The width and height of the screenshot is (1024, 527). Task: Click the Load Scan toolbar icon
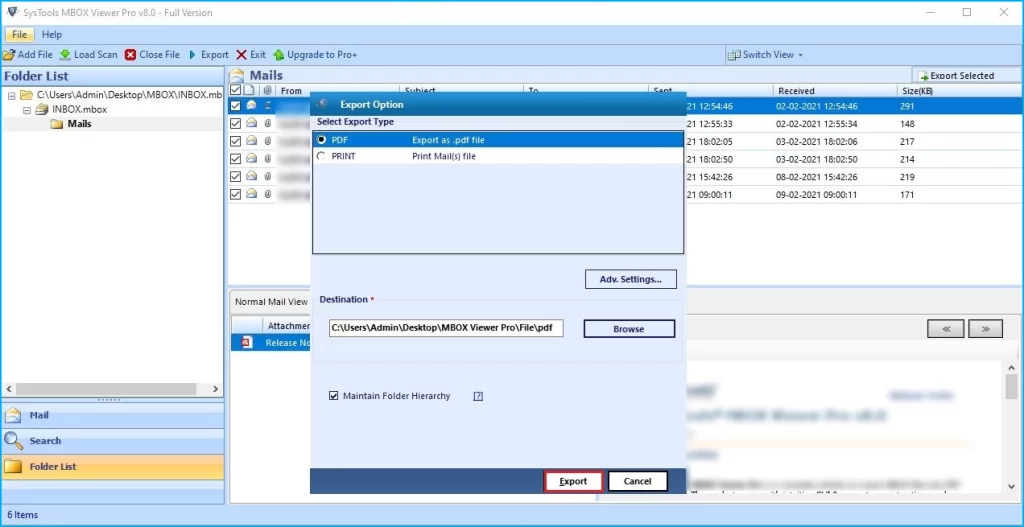coord(65,55)
